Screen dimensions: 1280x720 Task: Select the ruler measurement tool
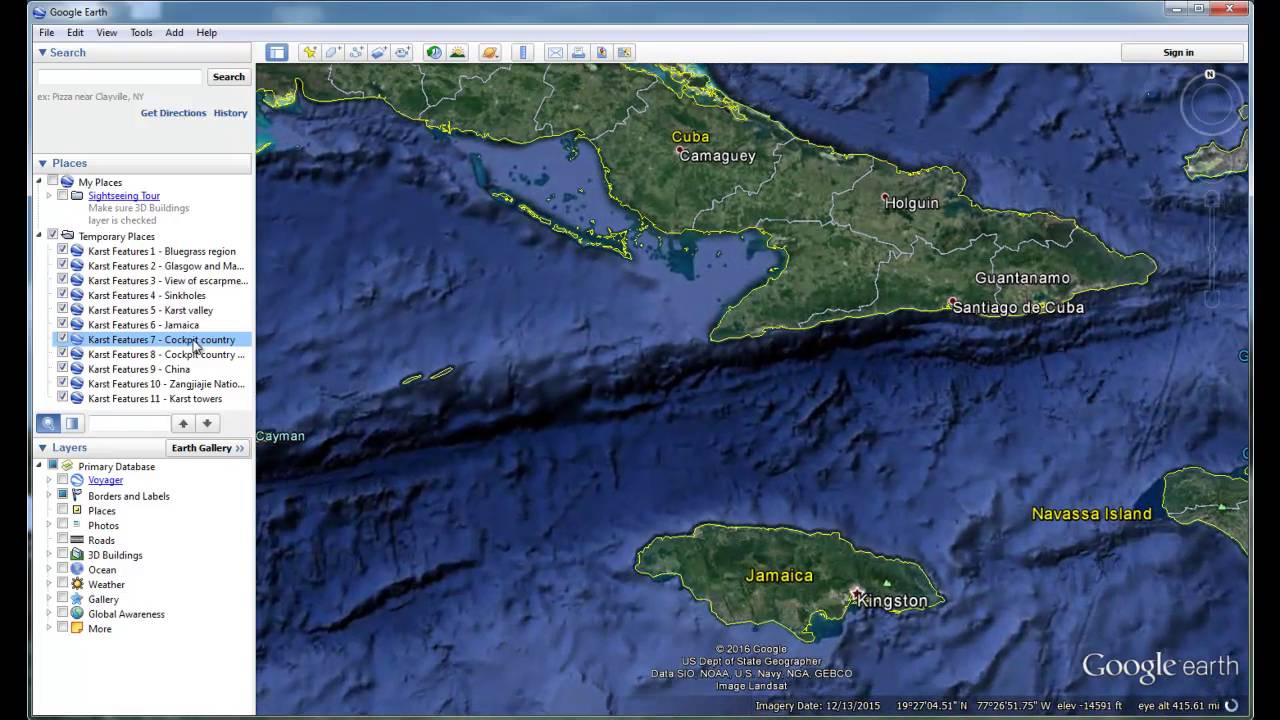pos(522,53)
